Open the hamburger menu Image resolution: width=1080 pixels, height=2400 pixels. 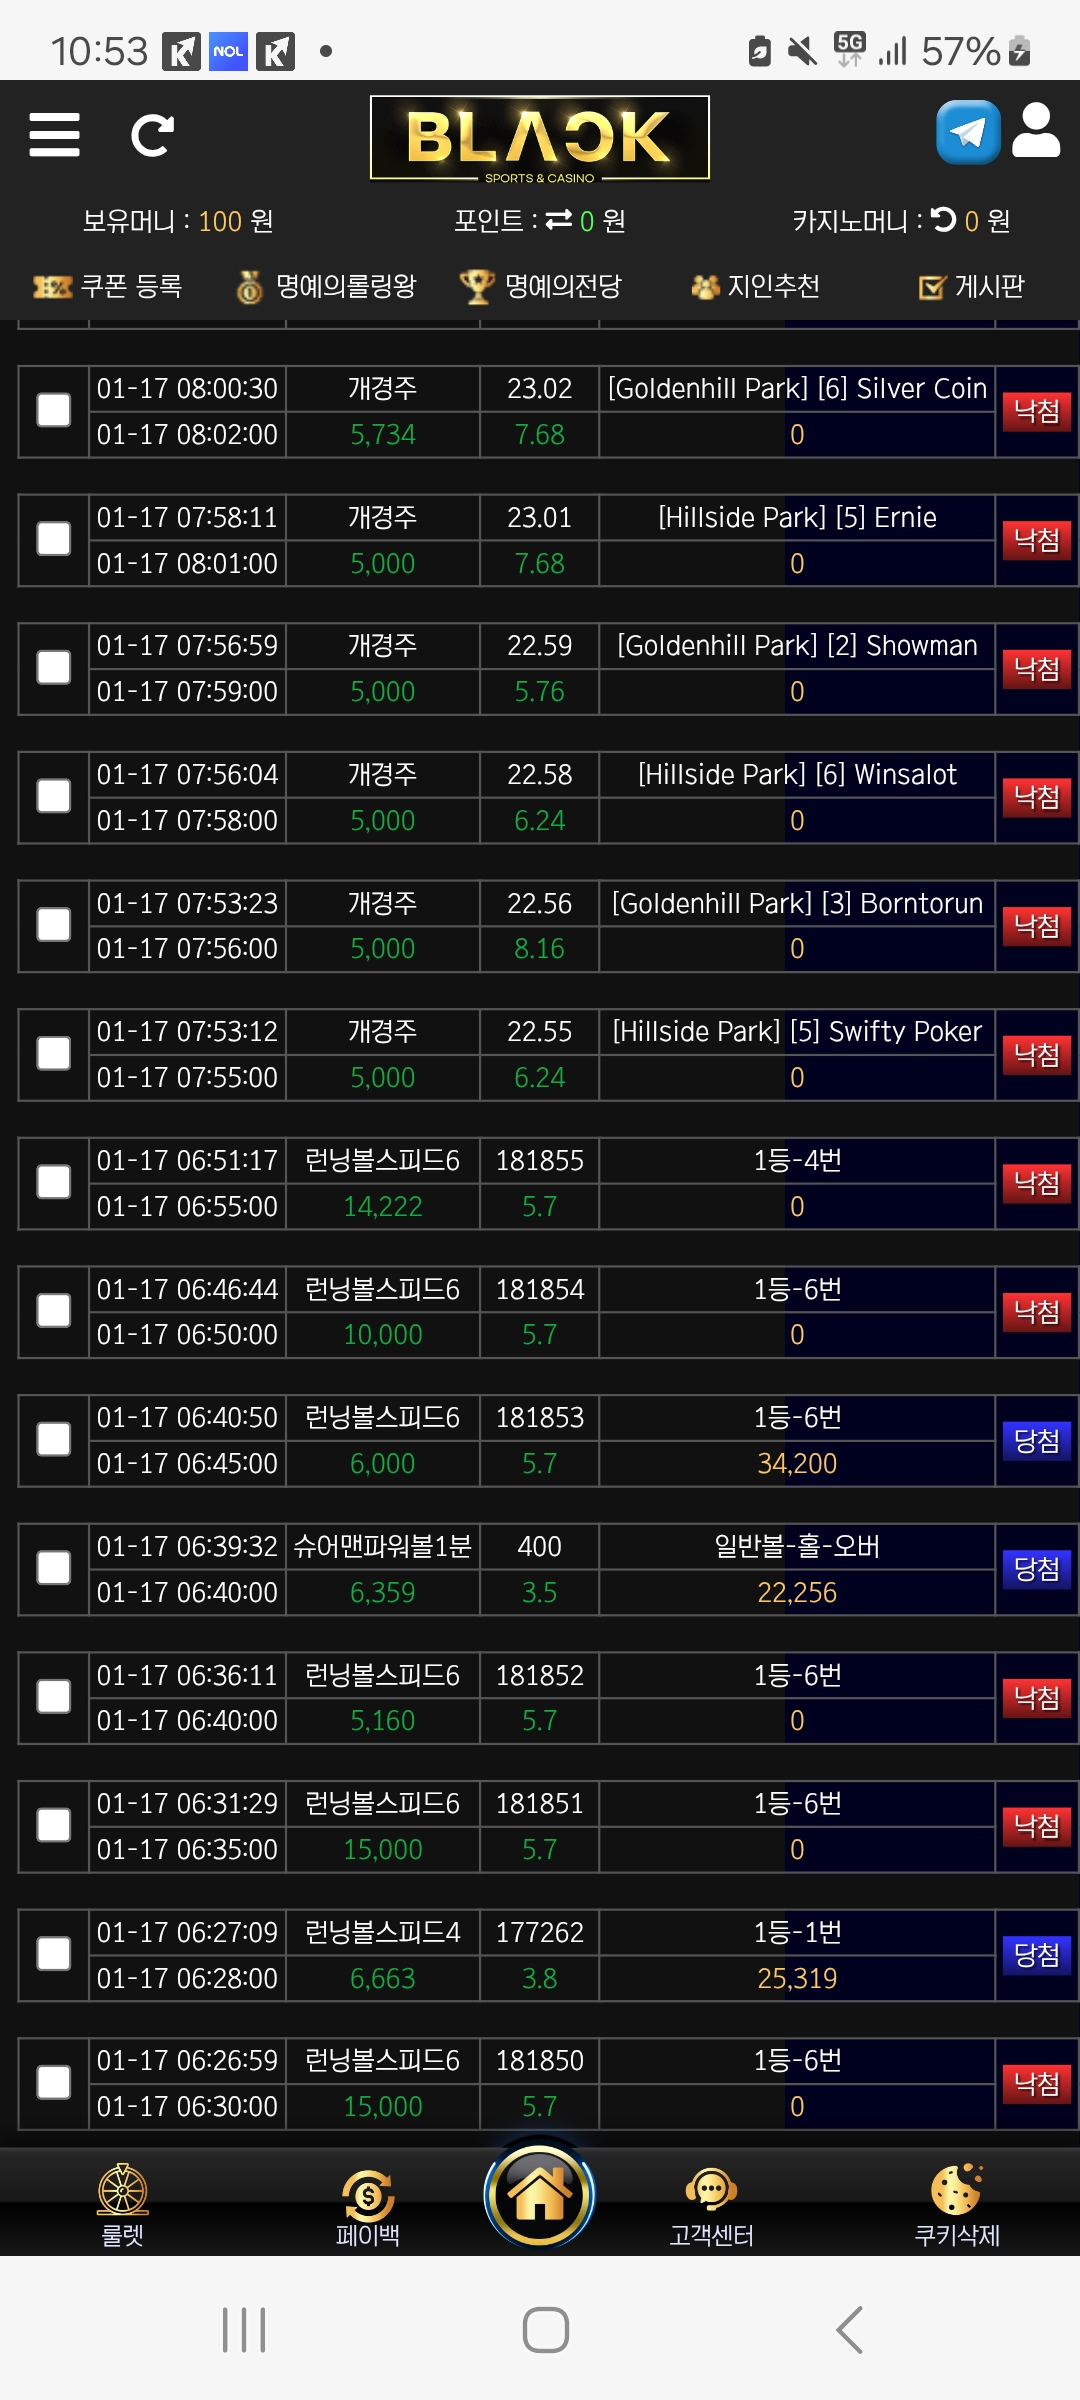tap(55, 135)
